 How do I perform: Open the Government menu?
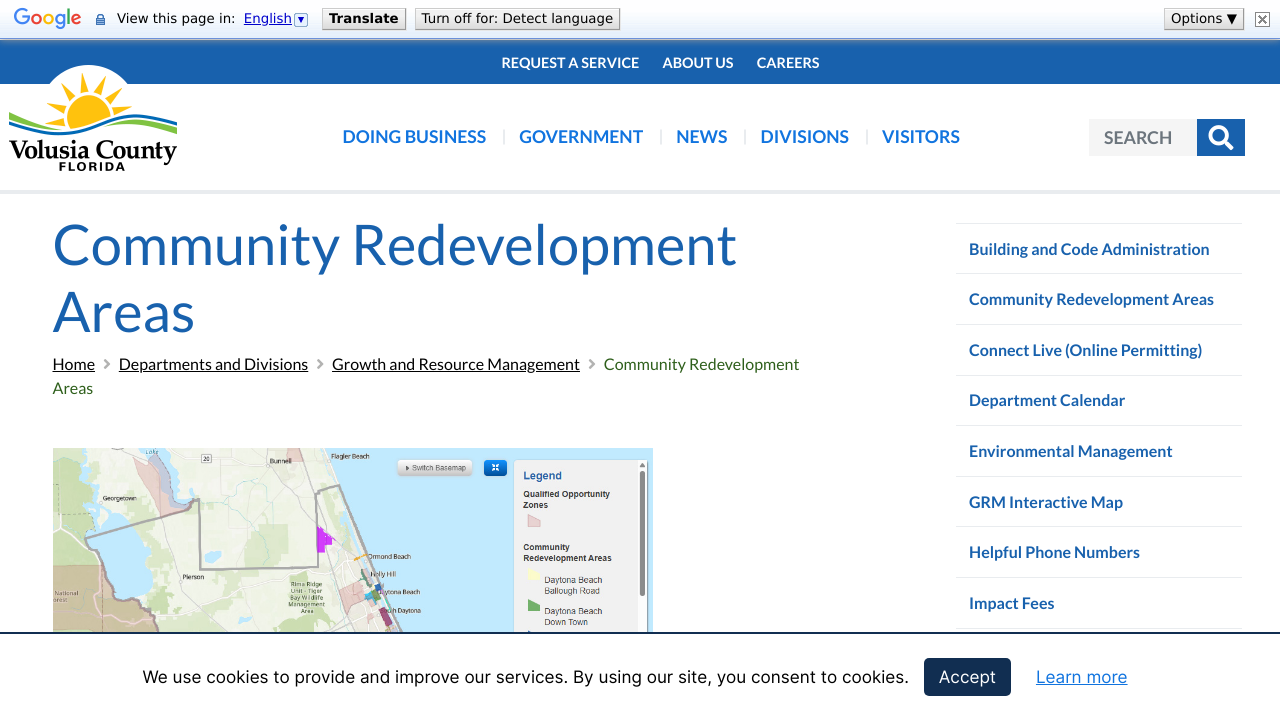pyautogui.click(x=580, y=137)
